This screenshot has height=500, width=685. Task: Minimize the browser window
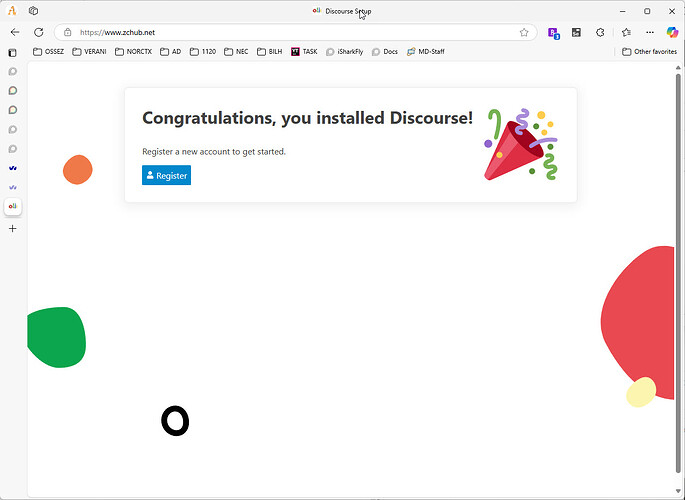point(623,11)
